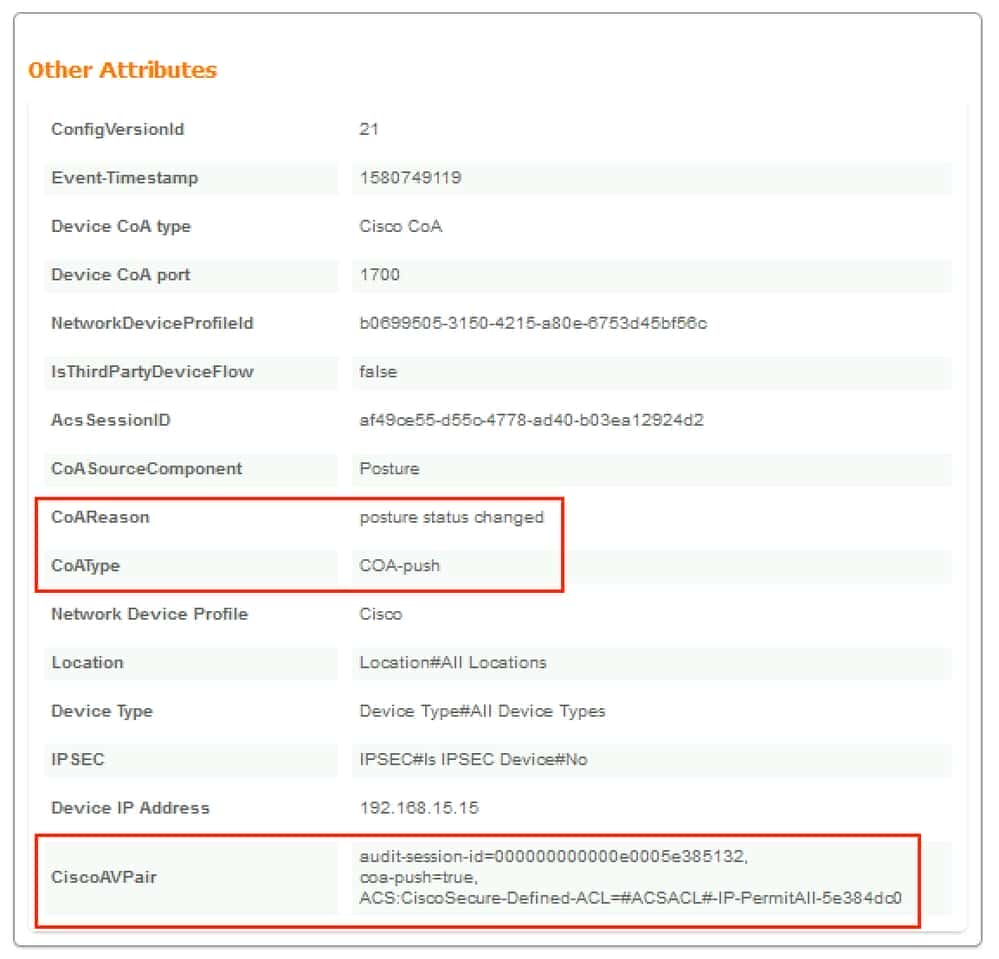The width and height of the screenshot is (999, 959).
Task: Select the NetworkDeviceProfileId label
Action: (x=152, y=323)
